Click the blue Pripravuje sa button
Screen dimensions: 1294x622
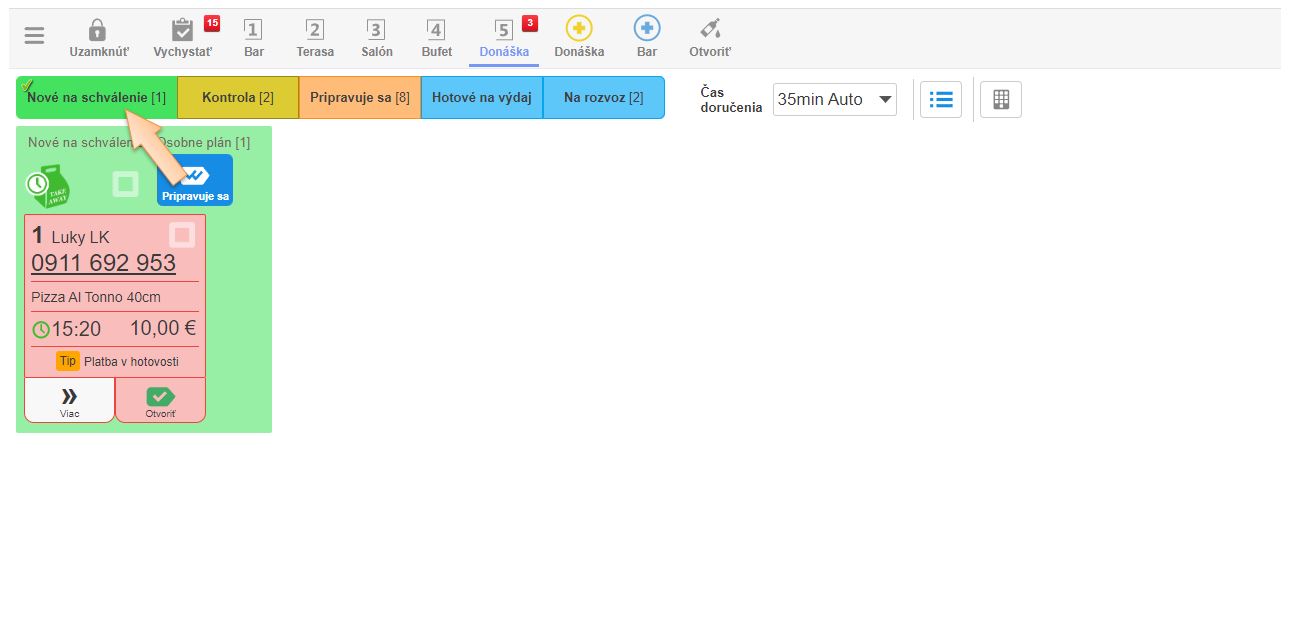pyautogui.click(x=195, y=180)
